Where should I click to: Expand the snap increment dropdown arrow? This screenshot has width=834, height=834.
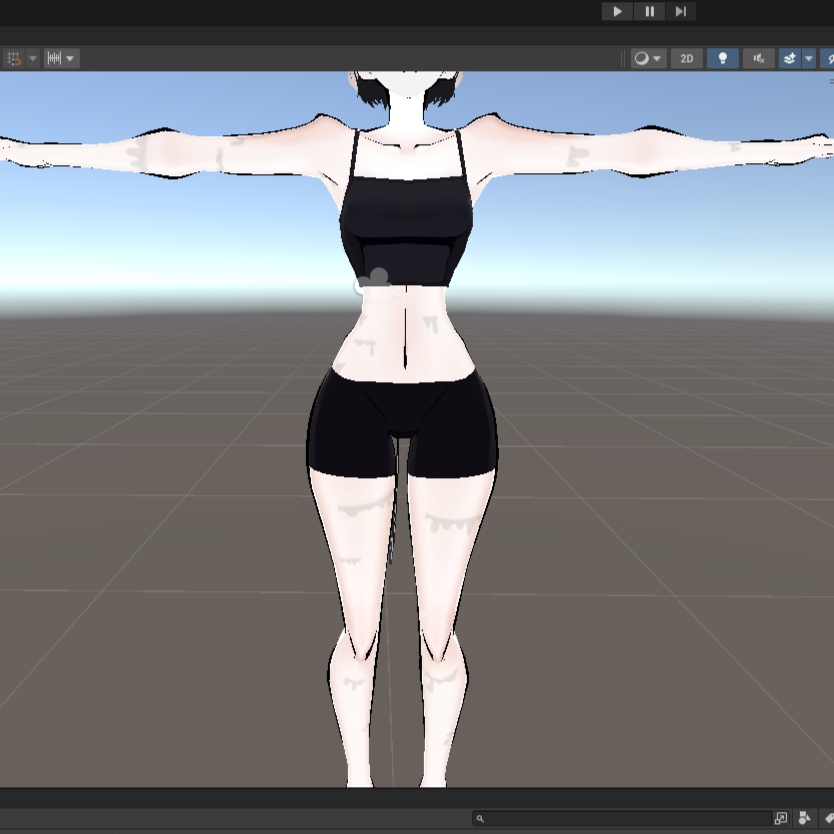point(70,58)
